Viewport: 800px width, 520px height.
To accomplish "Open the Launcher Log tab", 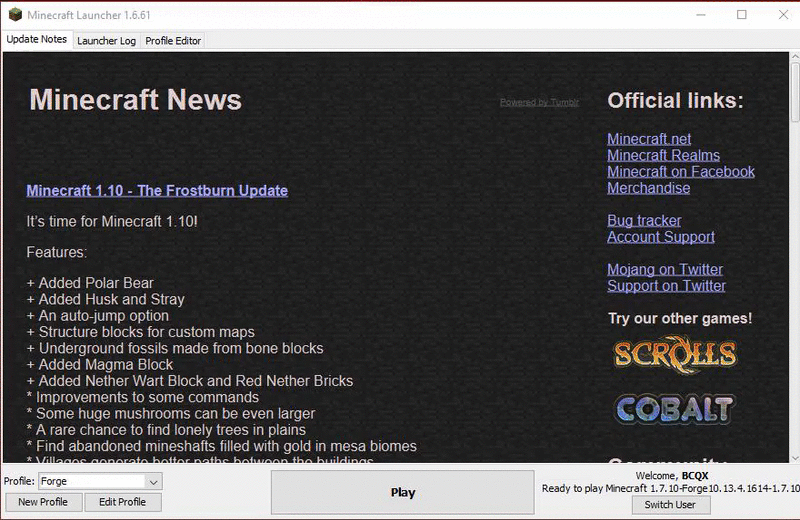I will (x=106, y=41).
